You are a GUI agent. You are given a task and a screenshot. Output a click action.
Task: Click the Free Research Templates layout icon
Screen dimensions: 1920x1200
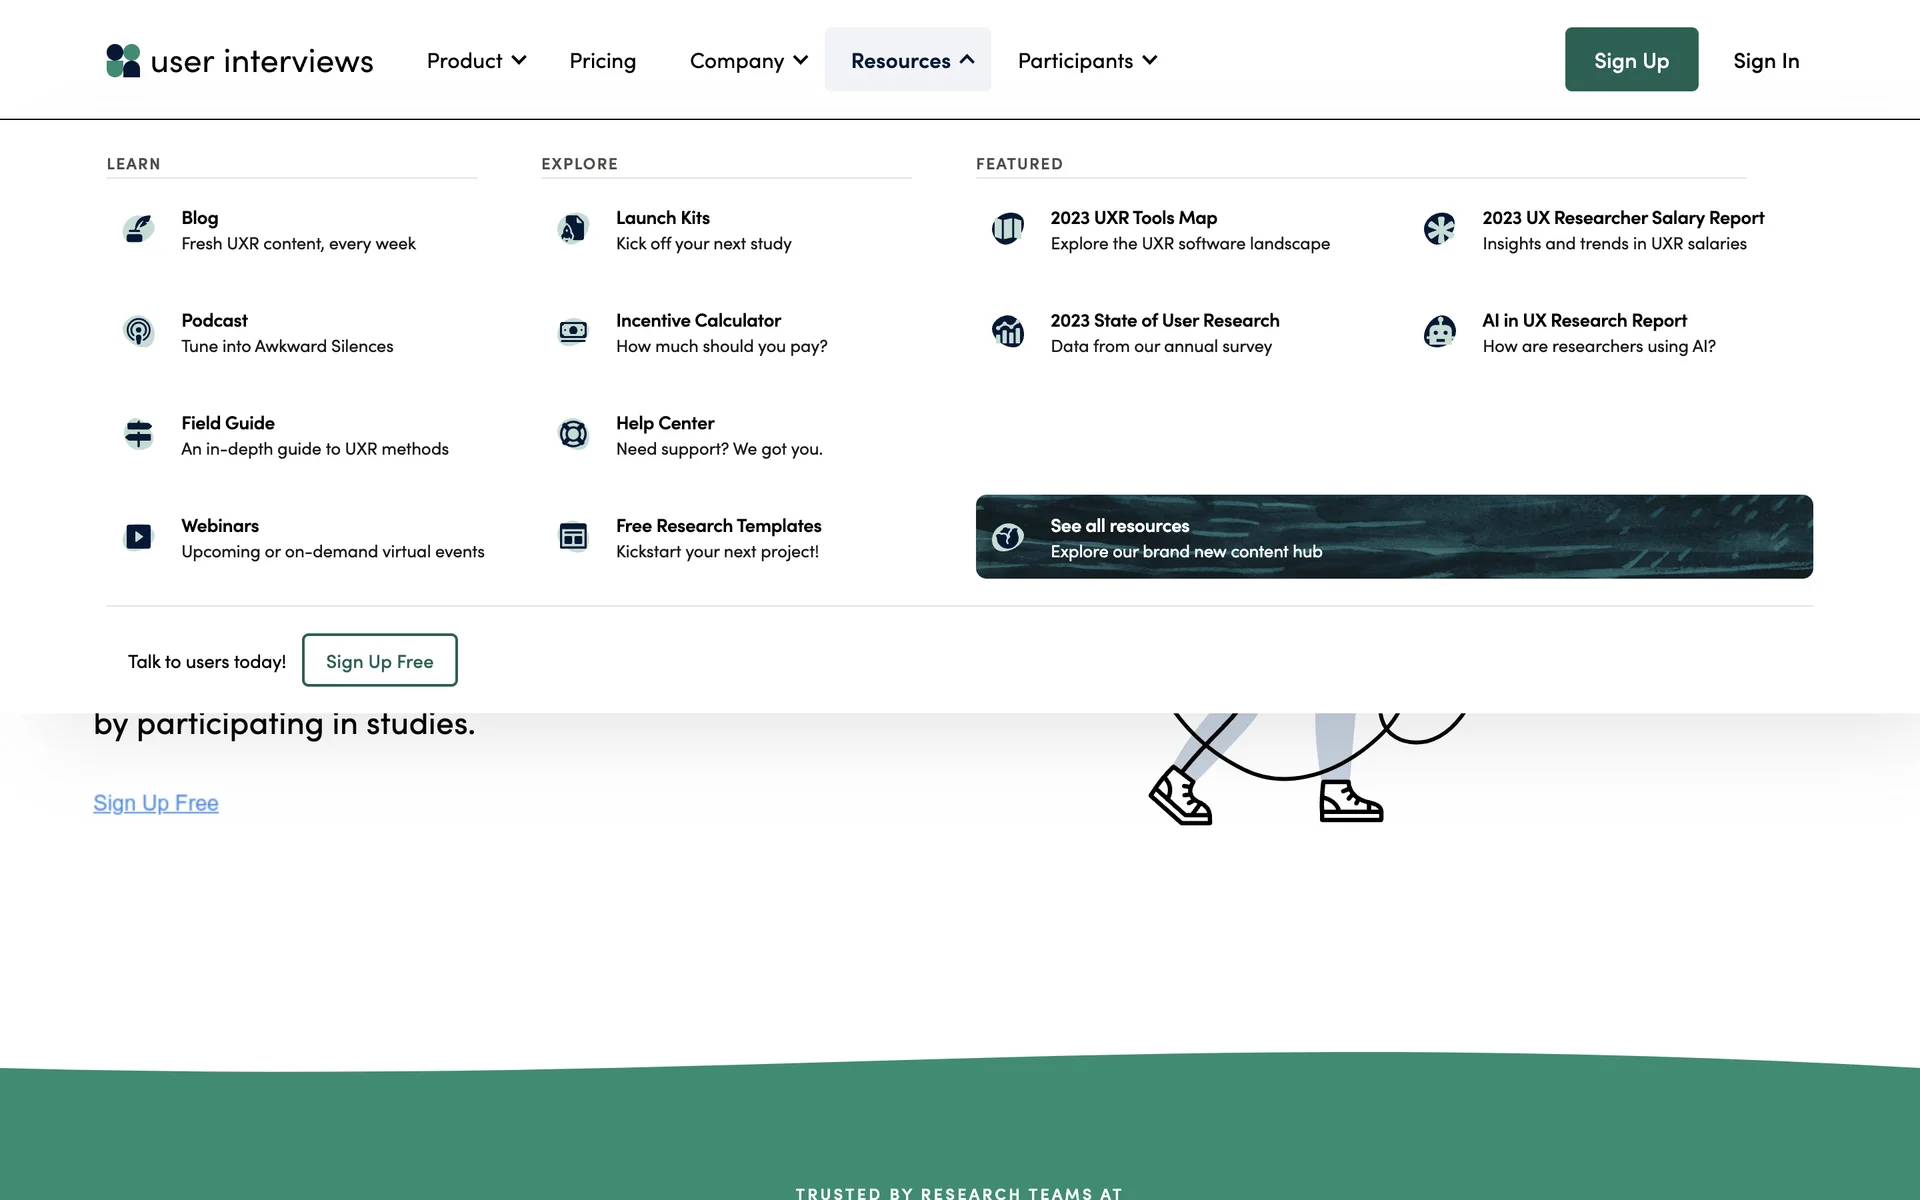click(x=573, y=537)
